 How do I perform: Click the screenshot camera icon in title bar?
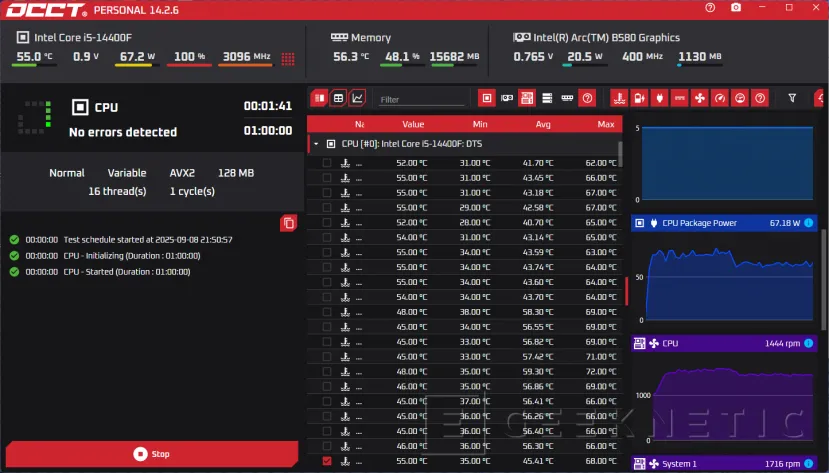(736, 8)
